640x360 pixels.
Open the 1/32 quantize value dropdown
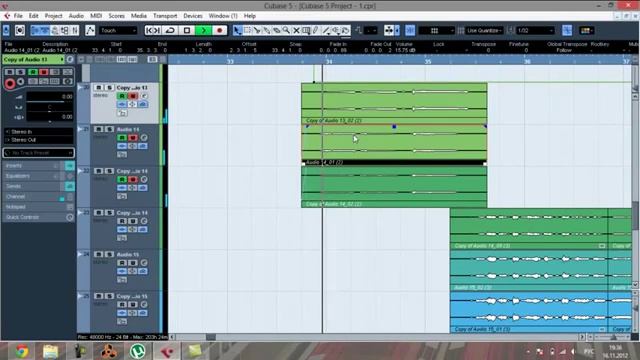535,31
